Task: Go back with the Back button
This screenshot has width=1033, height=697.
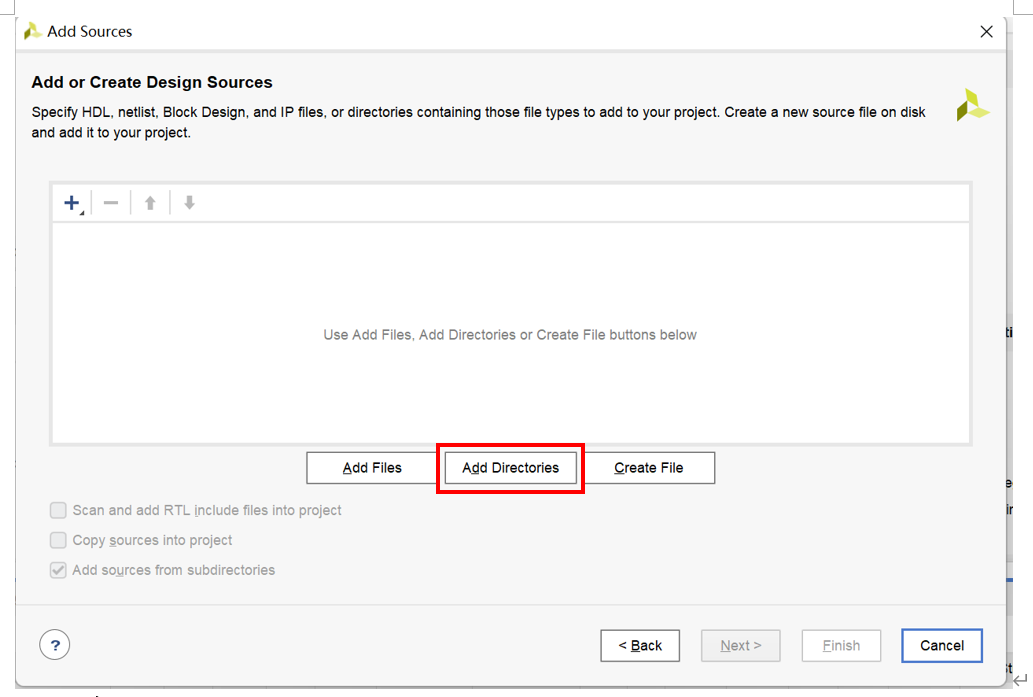Action: point(640,645)
